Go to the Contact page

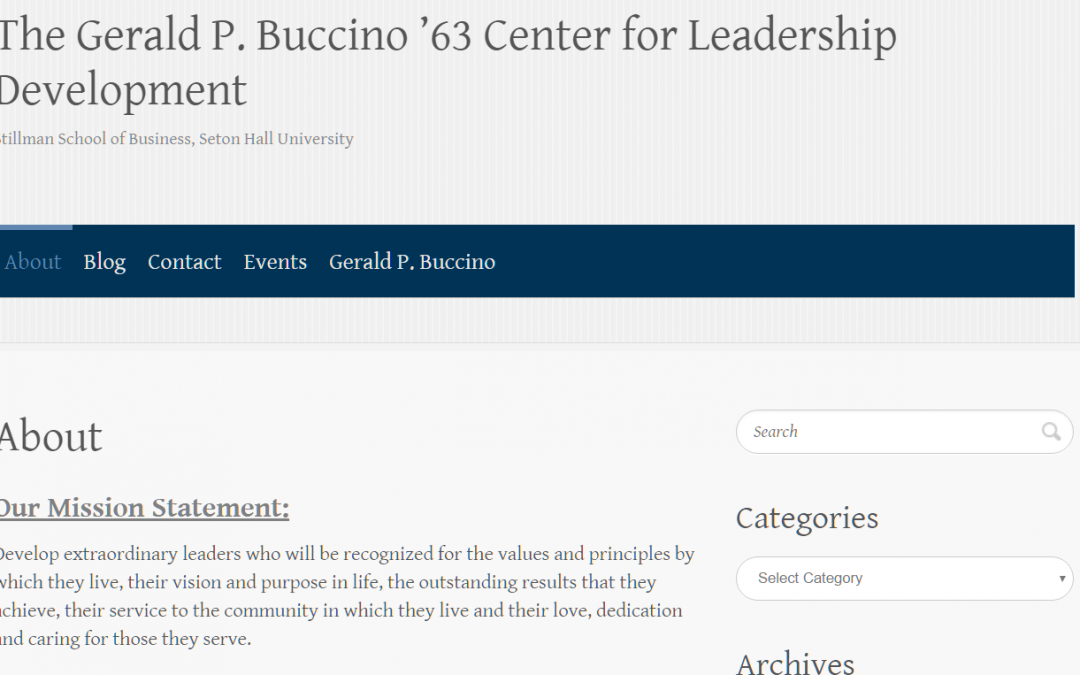184,262
